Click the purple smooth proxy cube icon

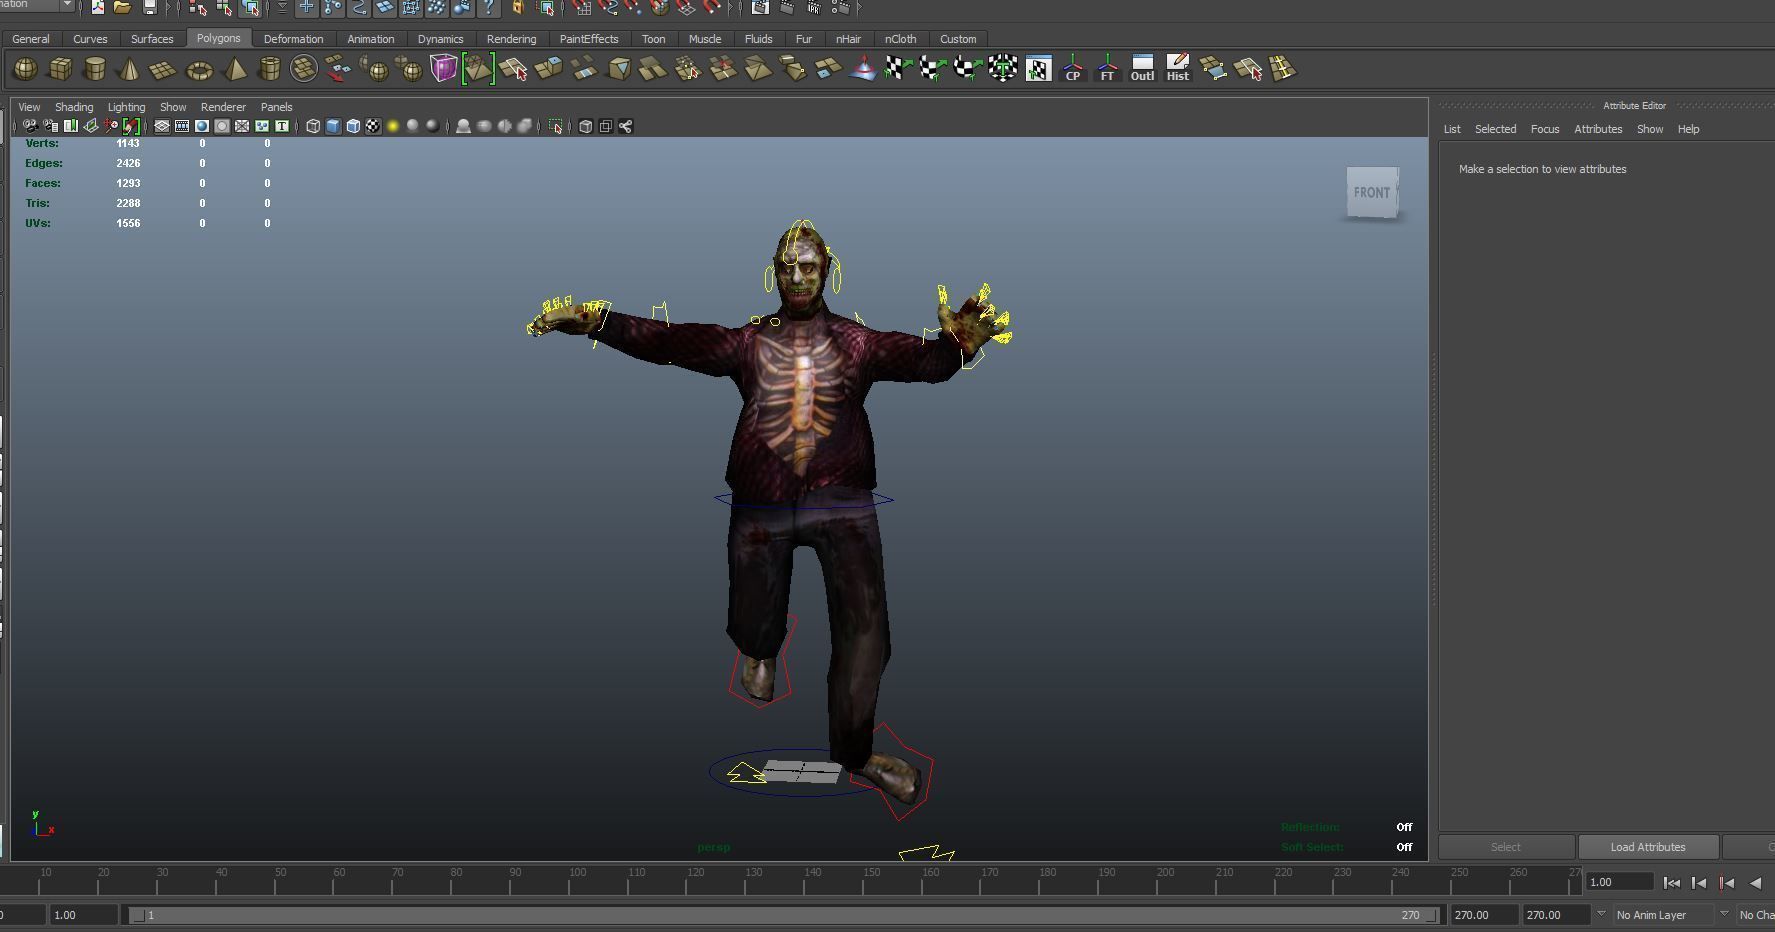coord(443,69)
